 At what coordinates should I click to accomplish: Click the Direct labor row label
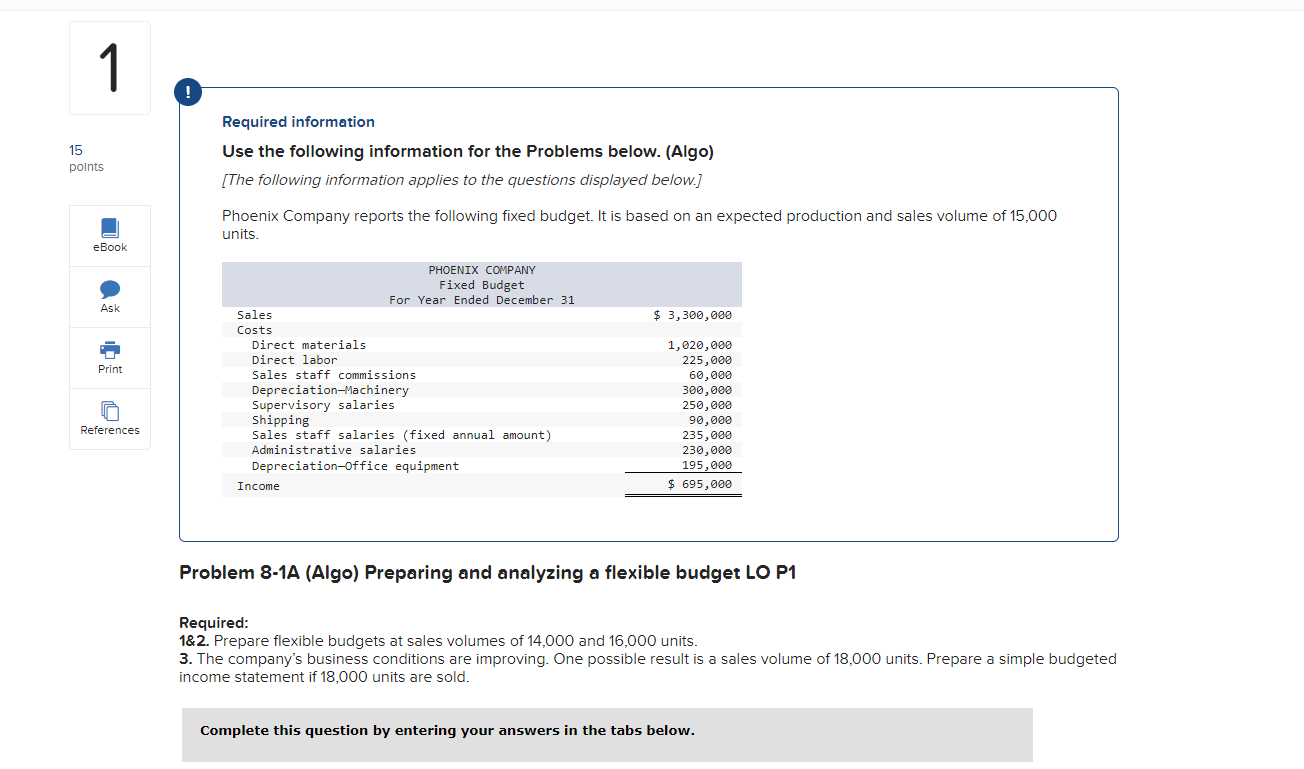(x=294, y=360)
